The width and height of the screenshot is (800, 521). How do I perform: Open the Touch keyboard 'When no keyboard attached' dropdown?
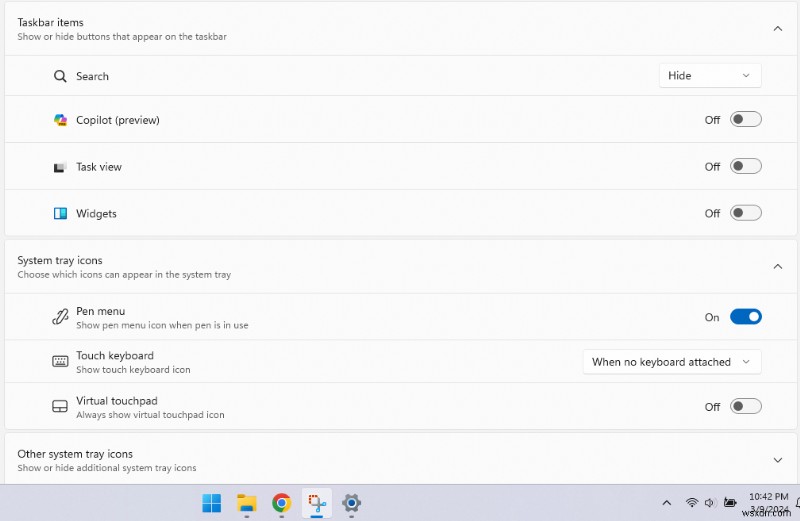click(x=672, y=362)
